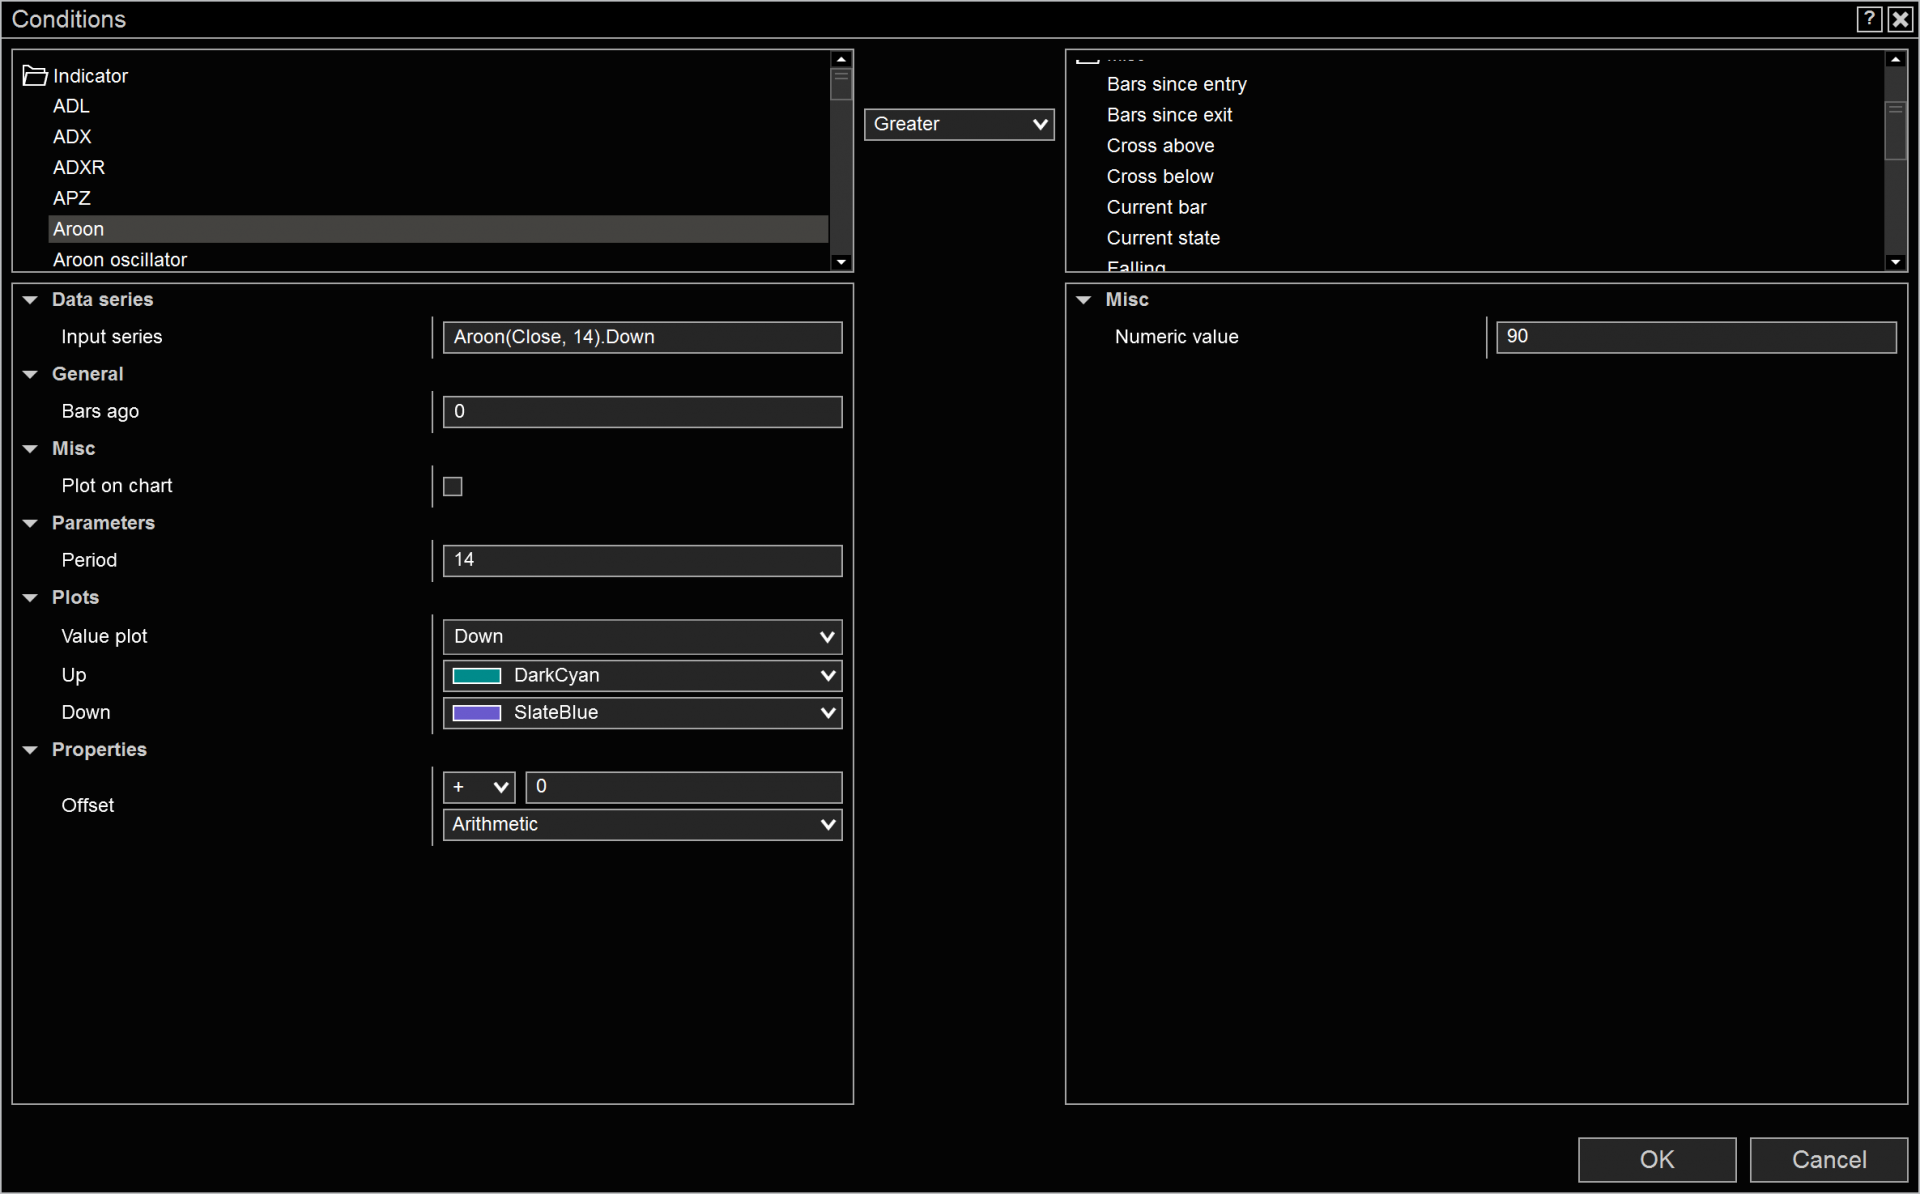The image size is (1920, 1194).
Task: Collapse the Parameters section
Action: (30, 523)
